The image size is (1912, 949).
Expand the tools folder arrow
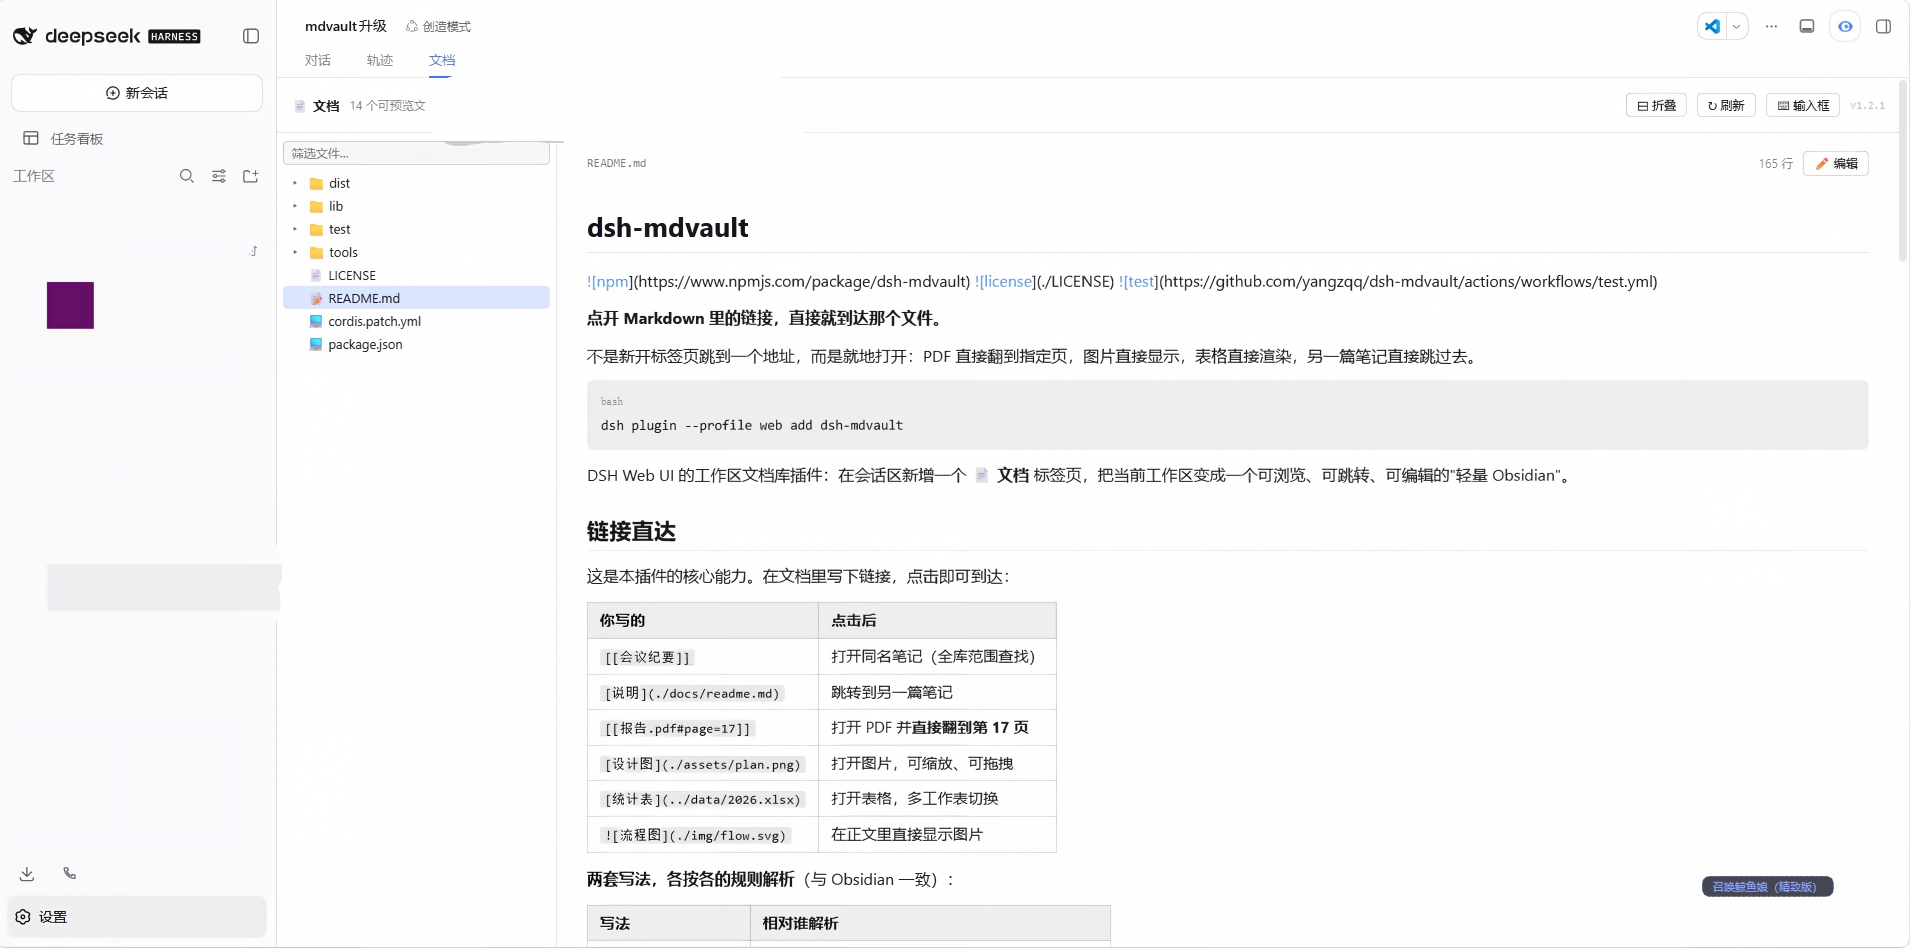[x=295, y=252]
